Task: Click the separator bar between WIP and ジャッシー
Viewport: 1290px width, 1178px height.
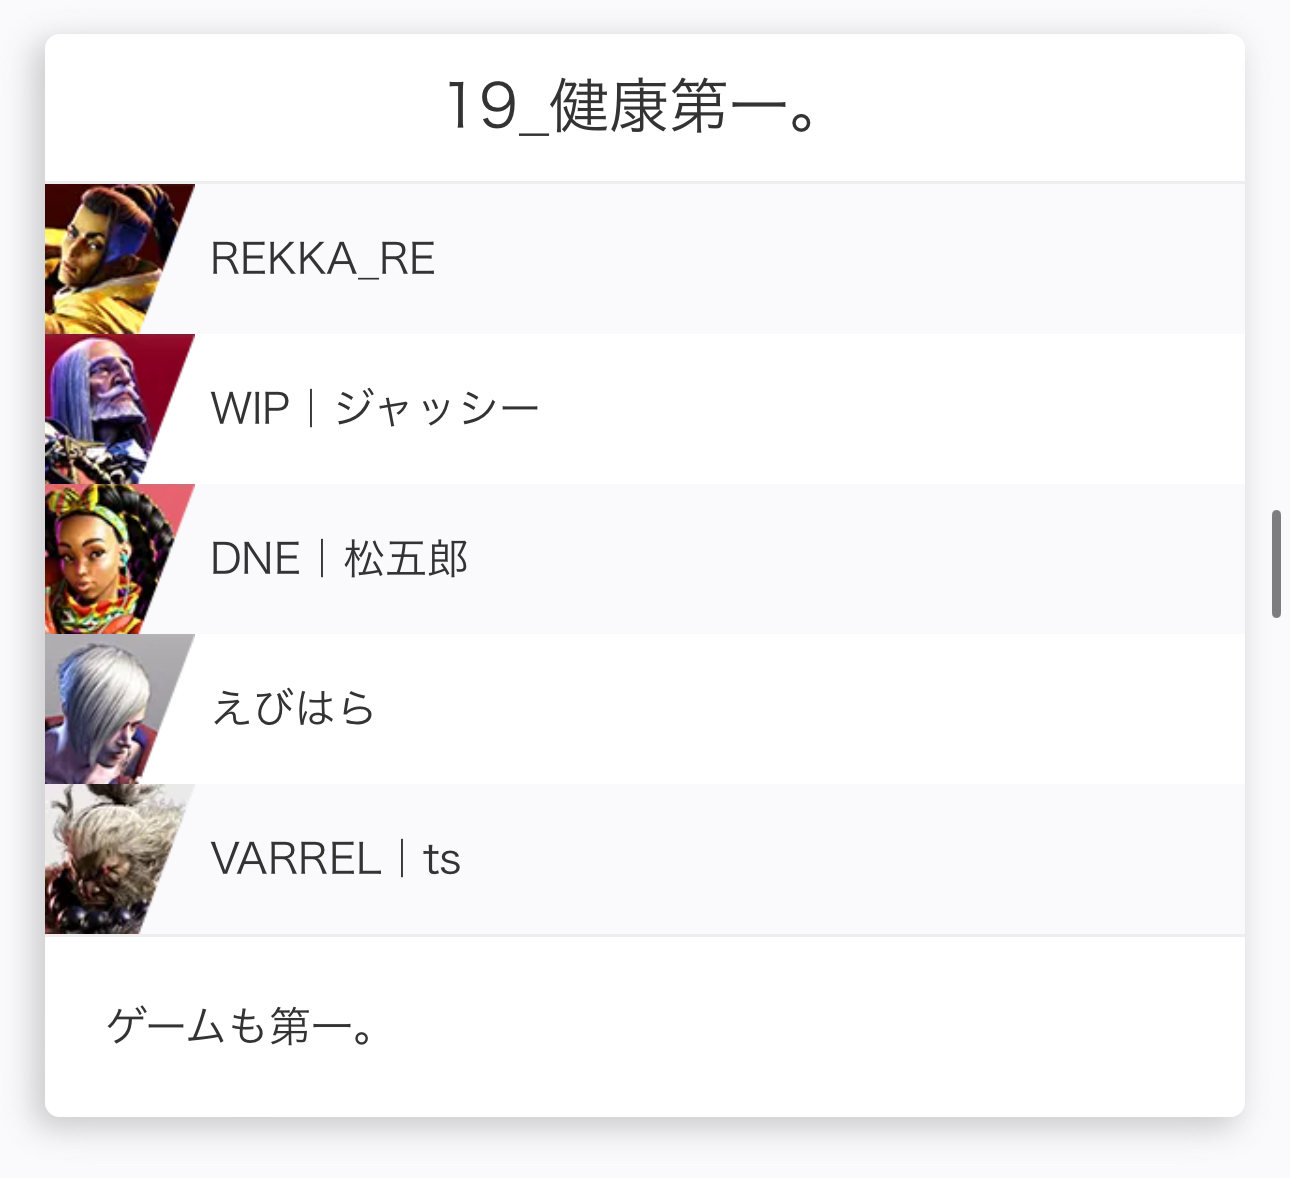Action: [311, 409]
